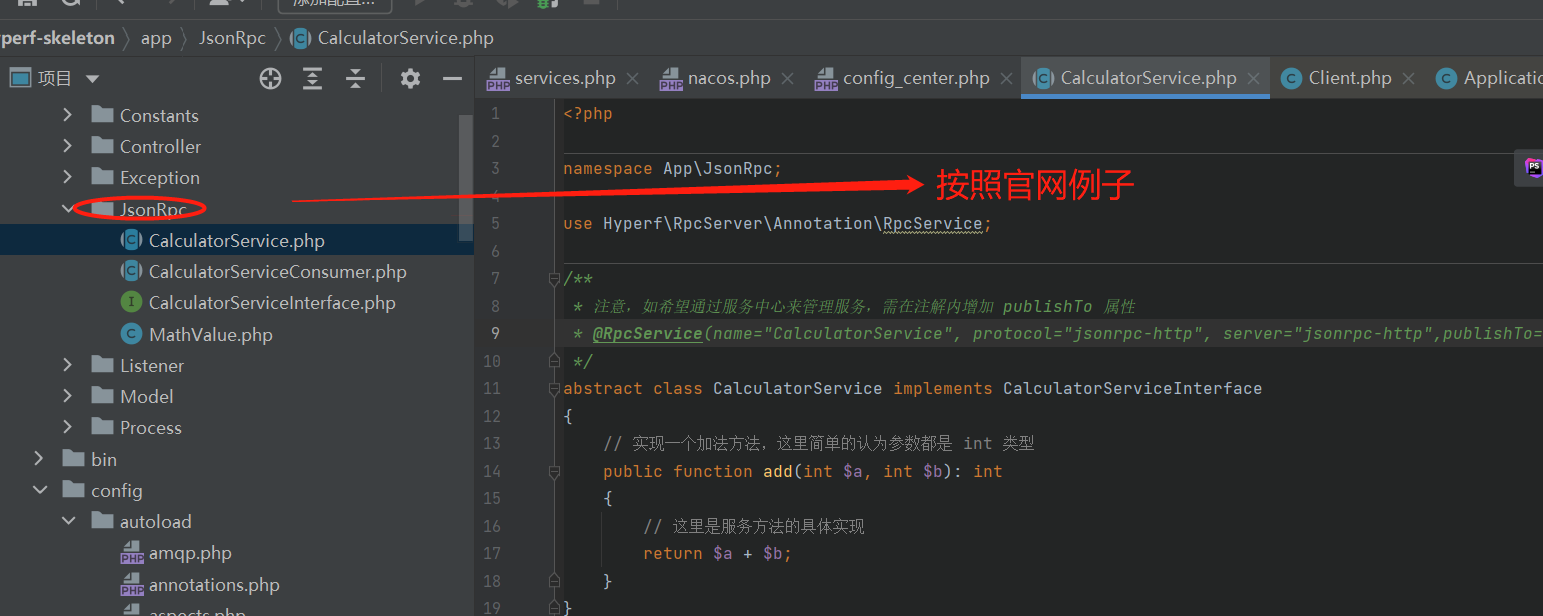Click the add function name on line 14

point(778,471)
